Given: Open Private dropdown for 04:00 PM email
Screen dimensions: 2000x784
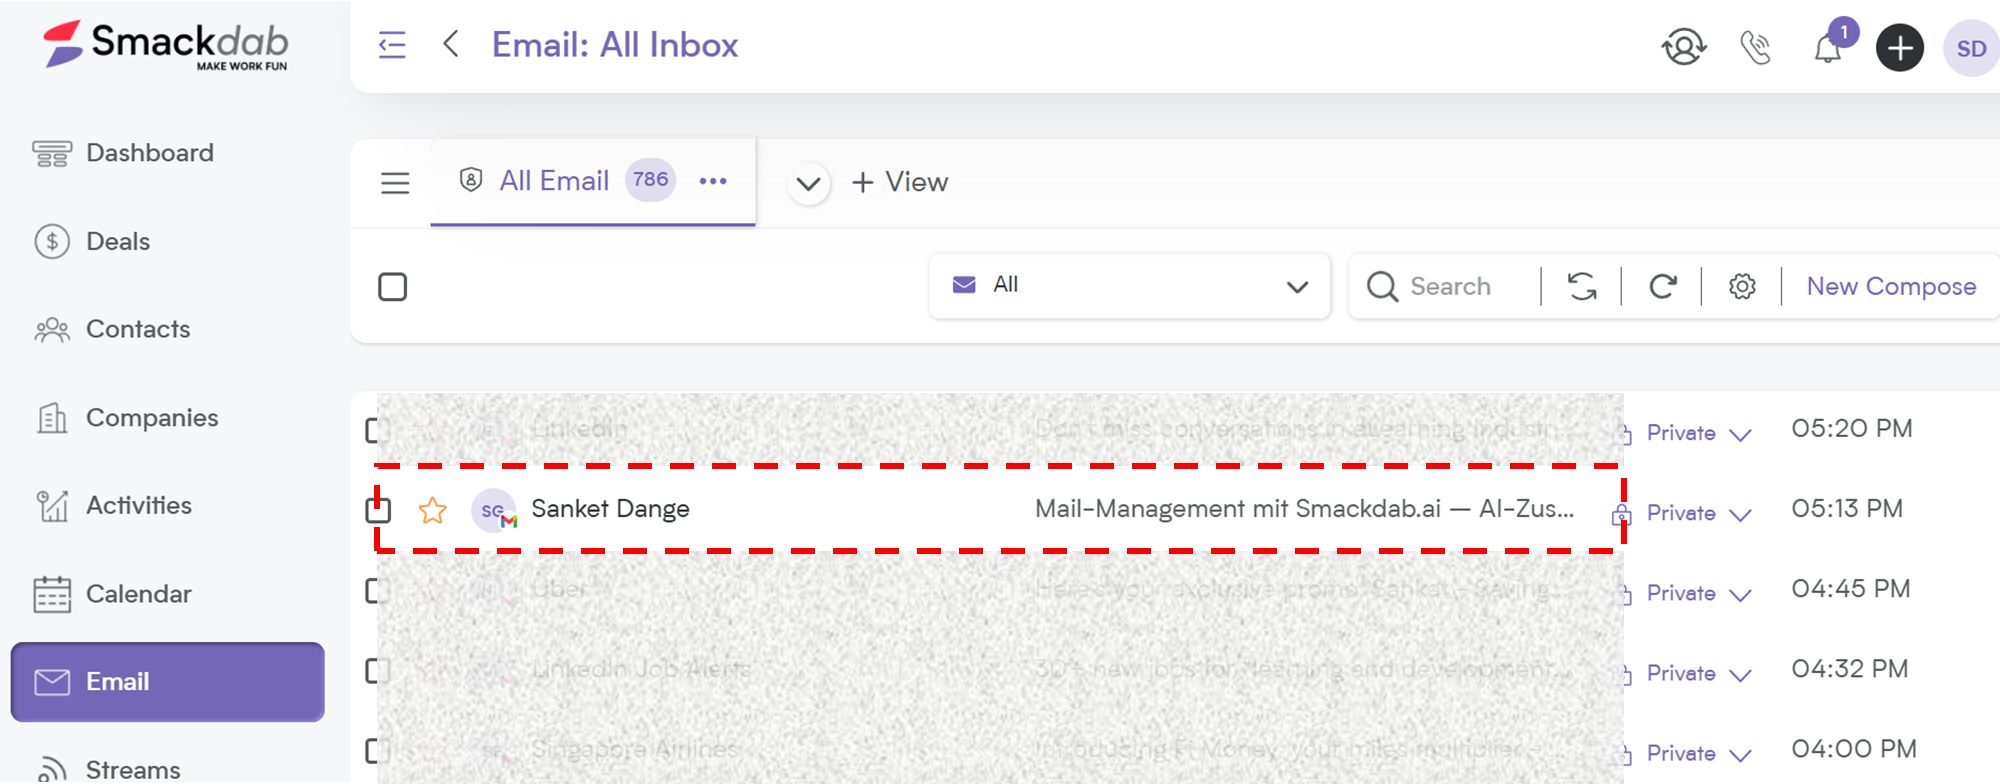Looking at the screenshot, I should pos(1698,753).
